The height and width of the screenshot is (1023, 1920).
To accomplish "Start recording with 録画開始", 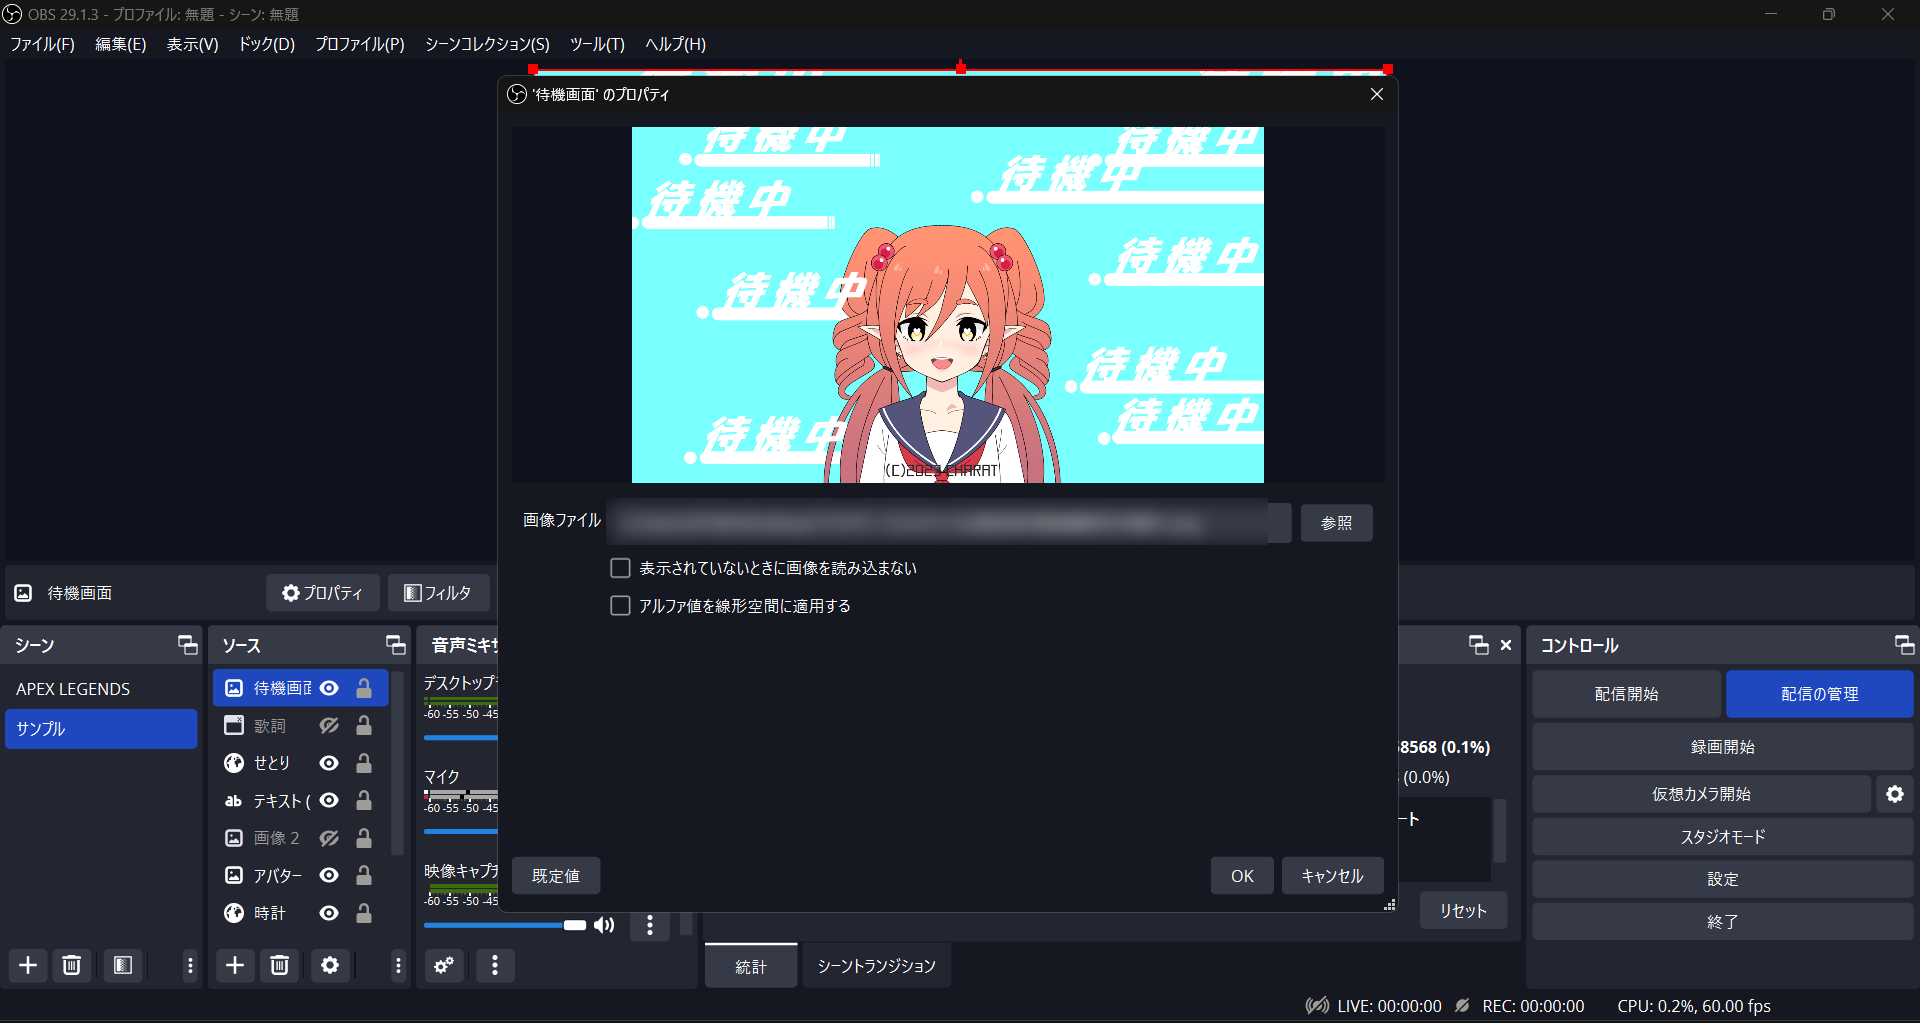I will click(1722, 747).
